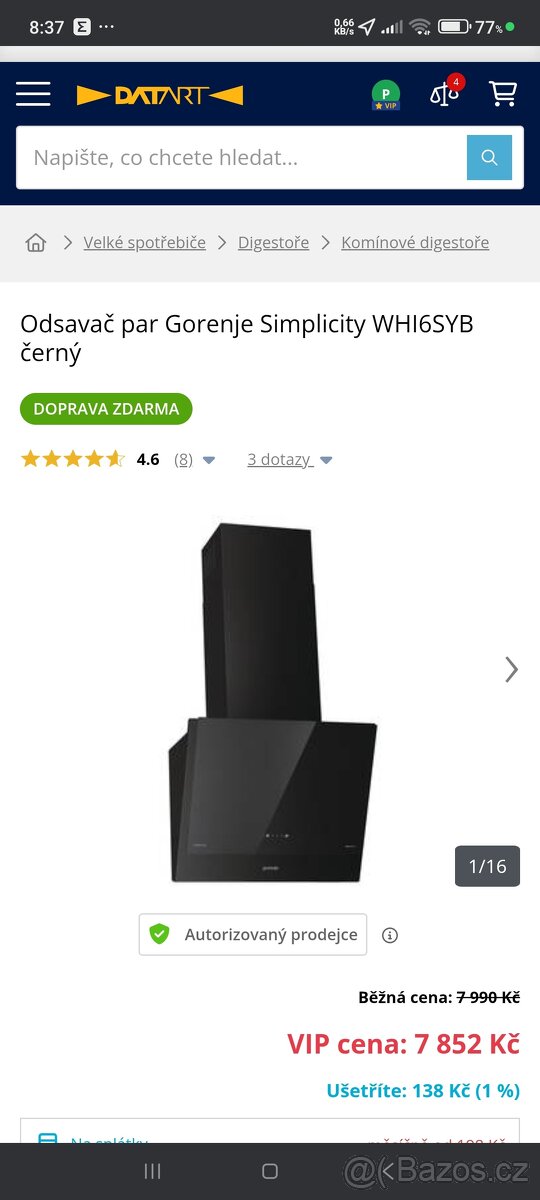Expand the '3 dotazy' questions dropdown
Screen dimensions: 540x1200
(x=290, y=459)
